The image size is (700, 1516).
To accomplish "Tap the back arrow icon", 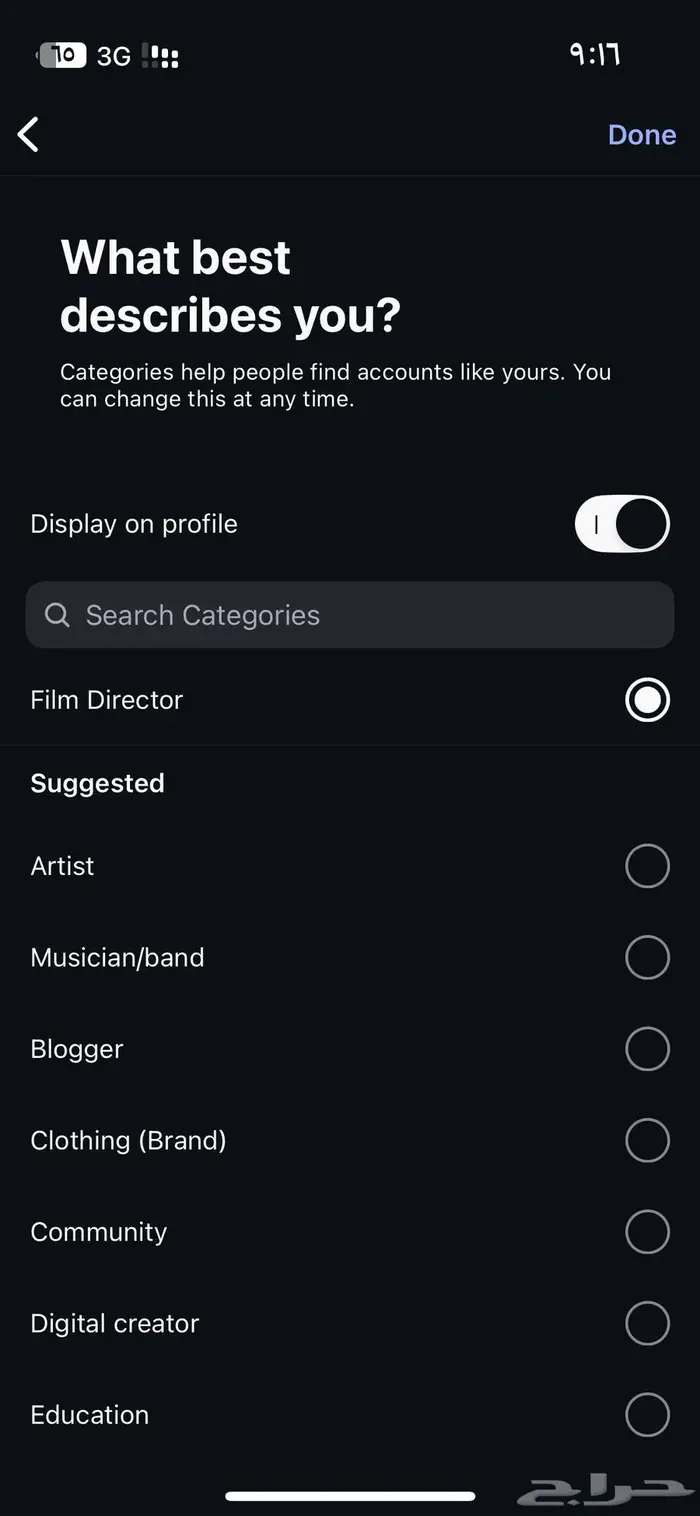I will (29, 134).
